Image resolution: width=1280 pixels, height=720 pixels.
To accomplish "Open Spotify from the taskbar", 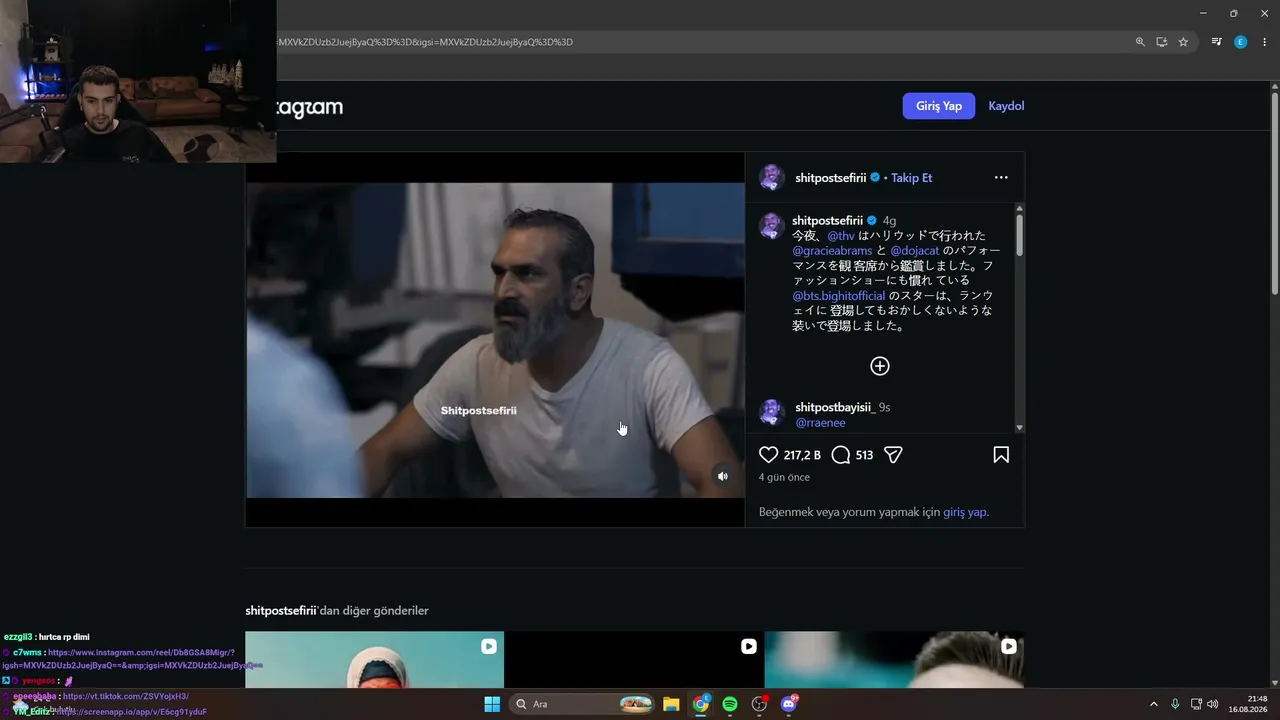I will click(x=730, y=704).
